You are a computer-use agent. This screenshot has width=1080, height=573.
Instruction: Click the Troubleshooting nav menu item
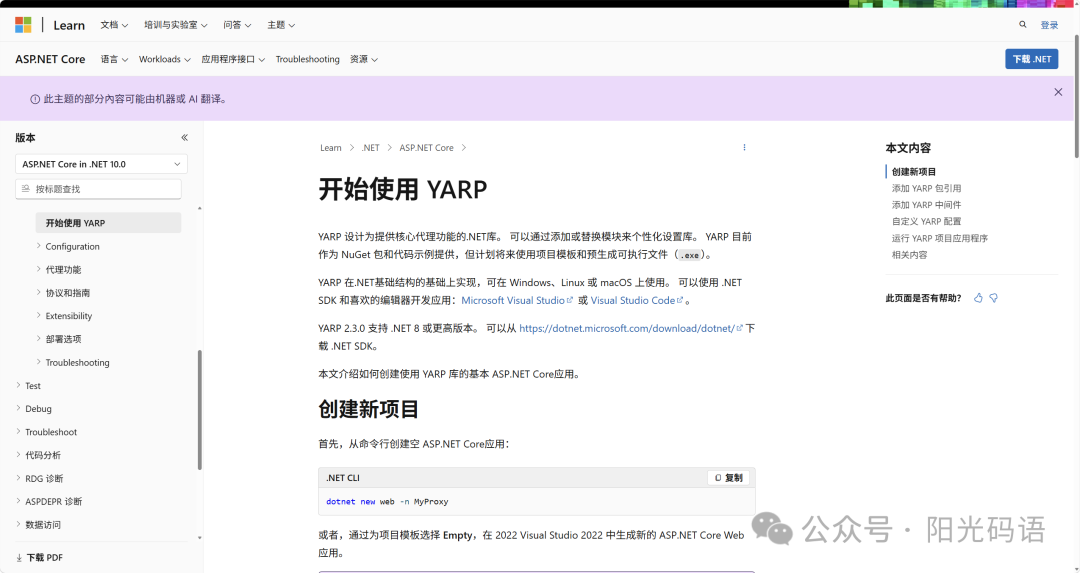point(307,59)
